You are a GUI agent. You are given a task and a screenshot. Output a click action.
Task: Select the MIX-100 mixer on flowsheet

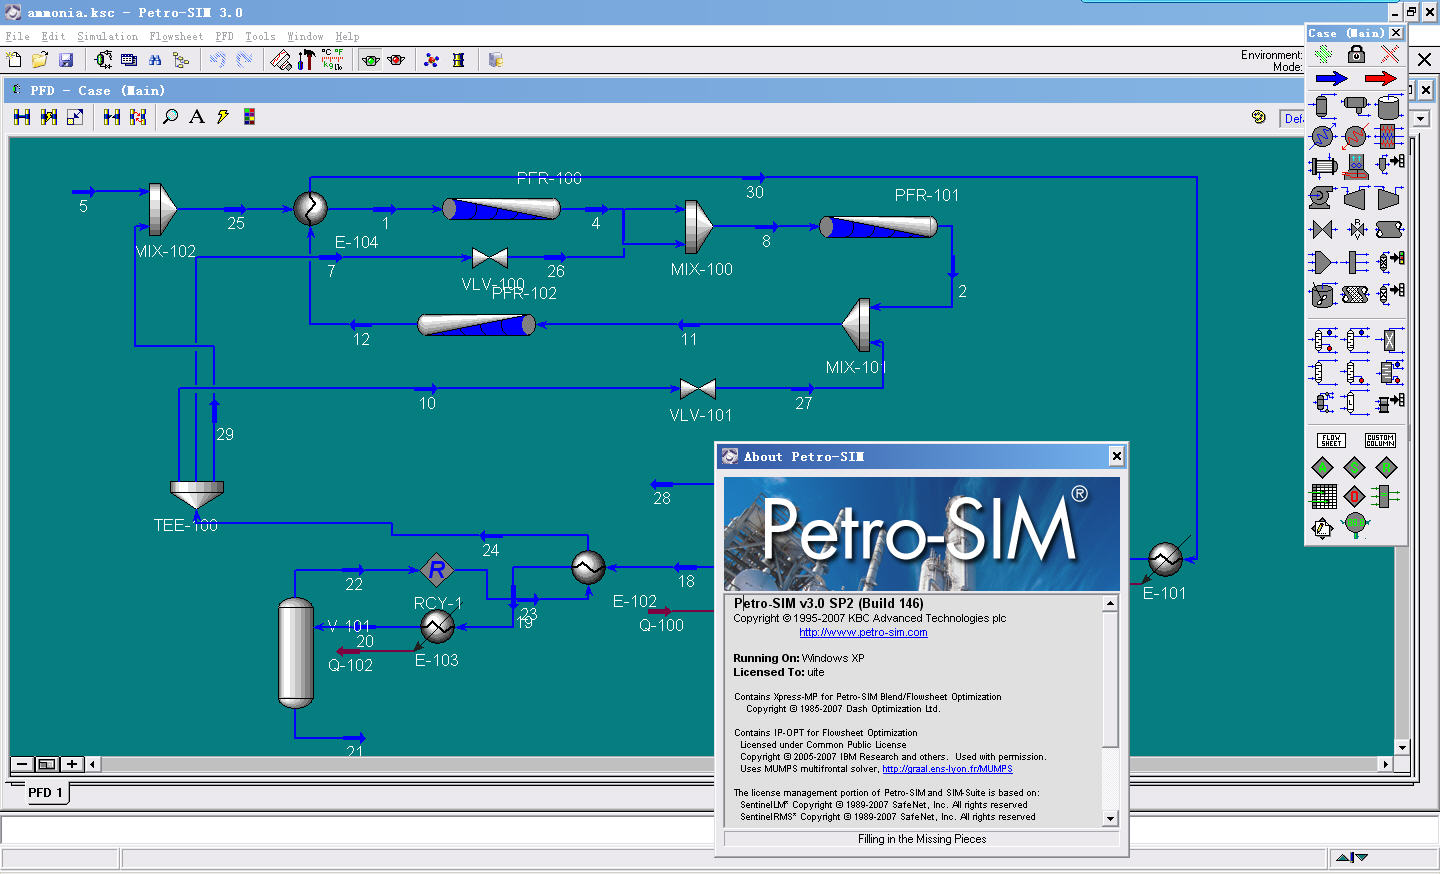pos(698,227)
